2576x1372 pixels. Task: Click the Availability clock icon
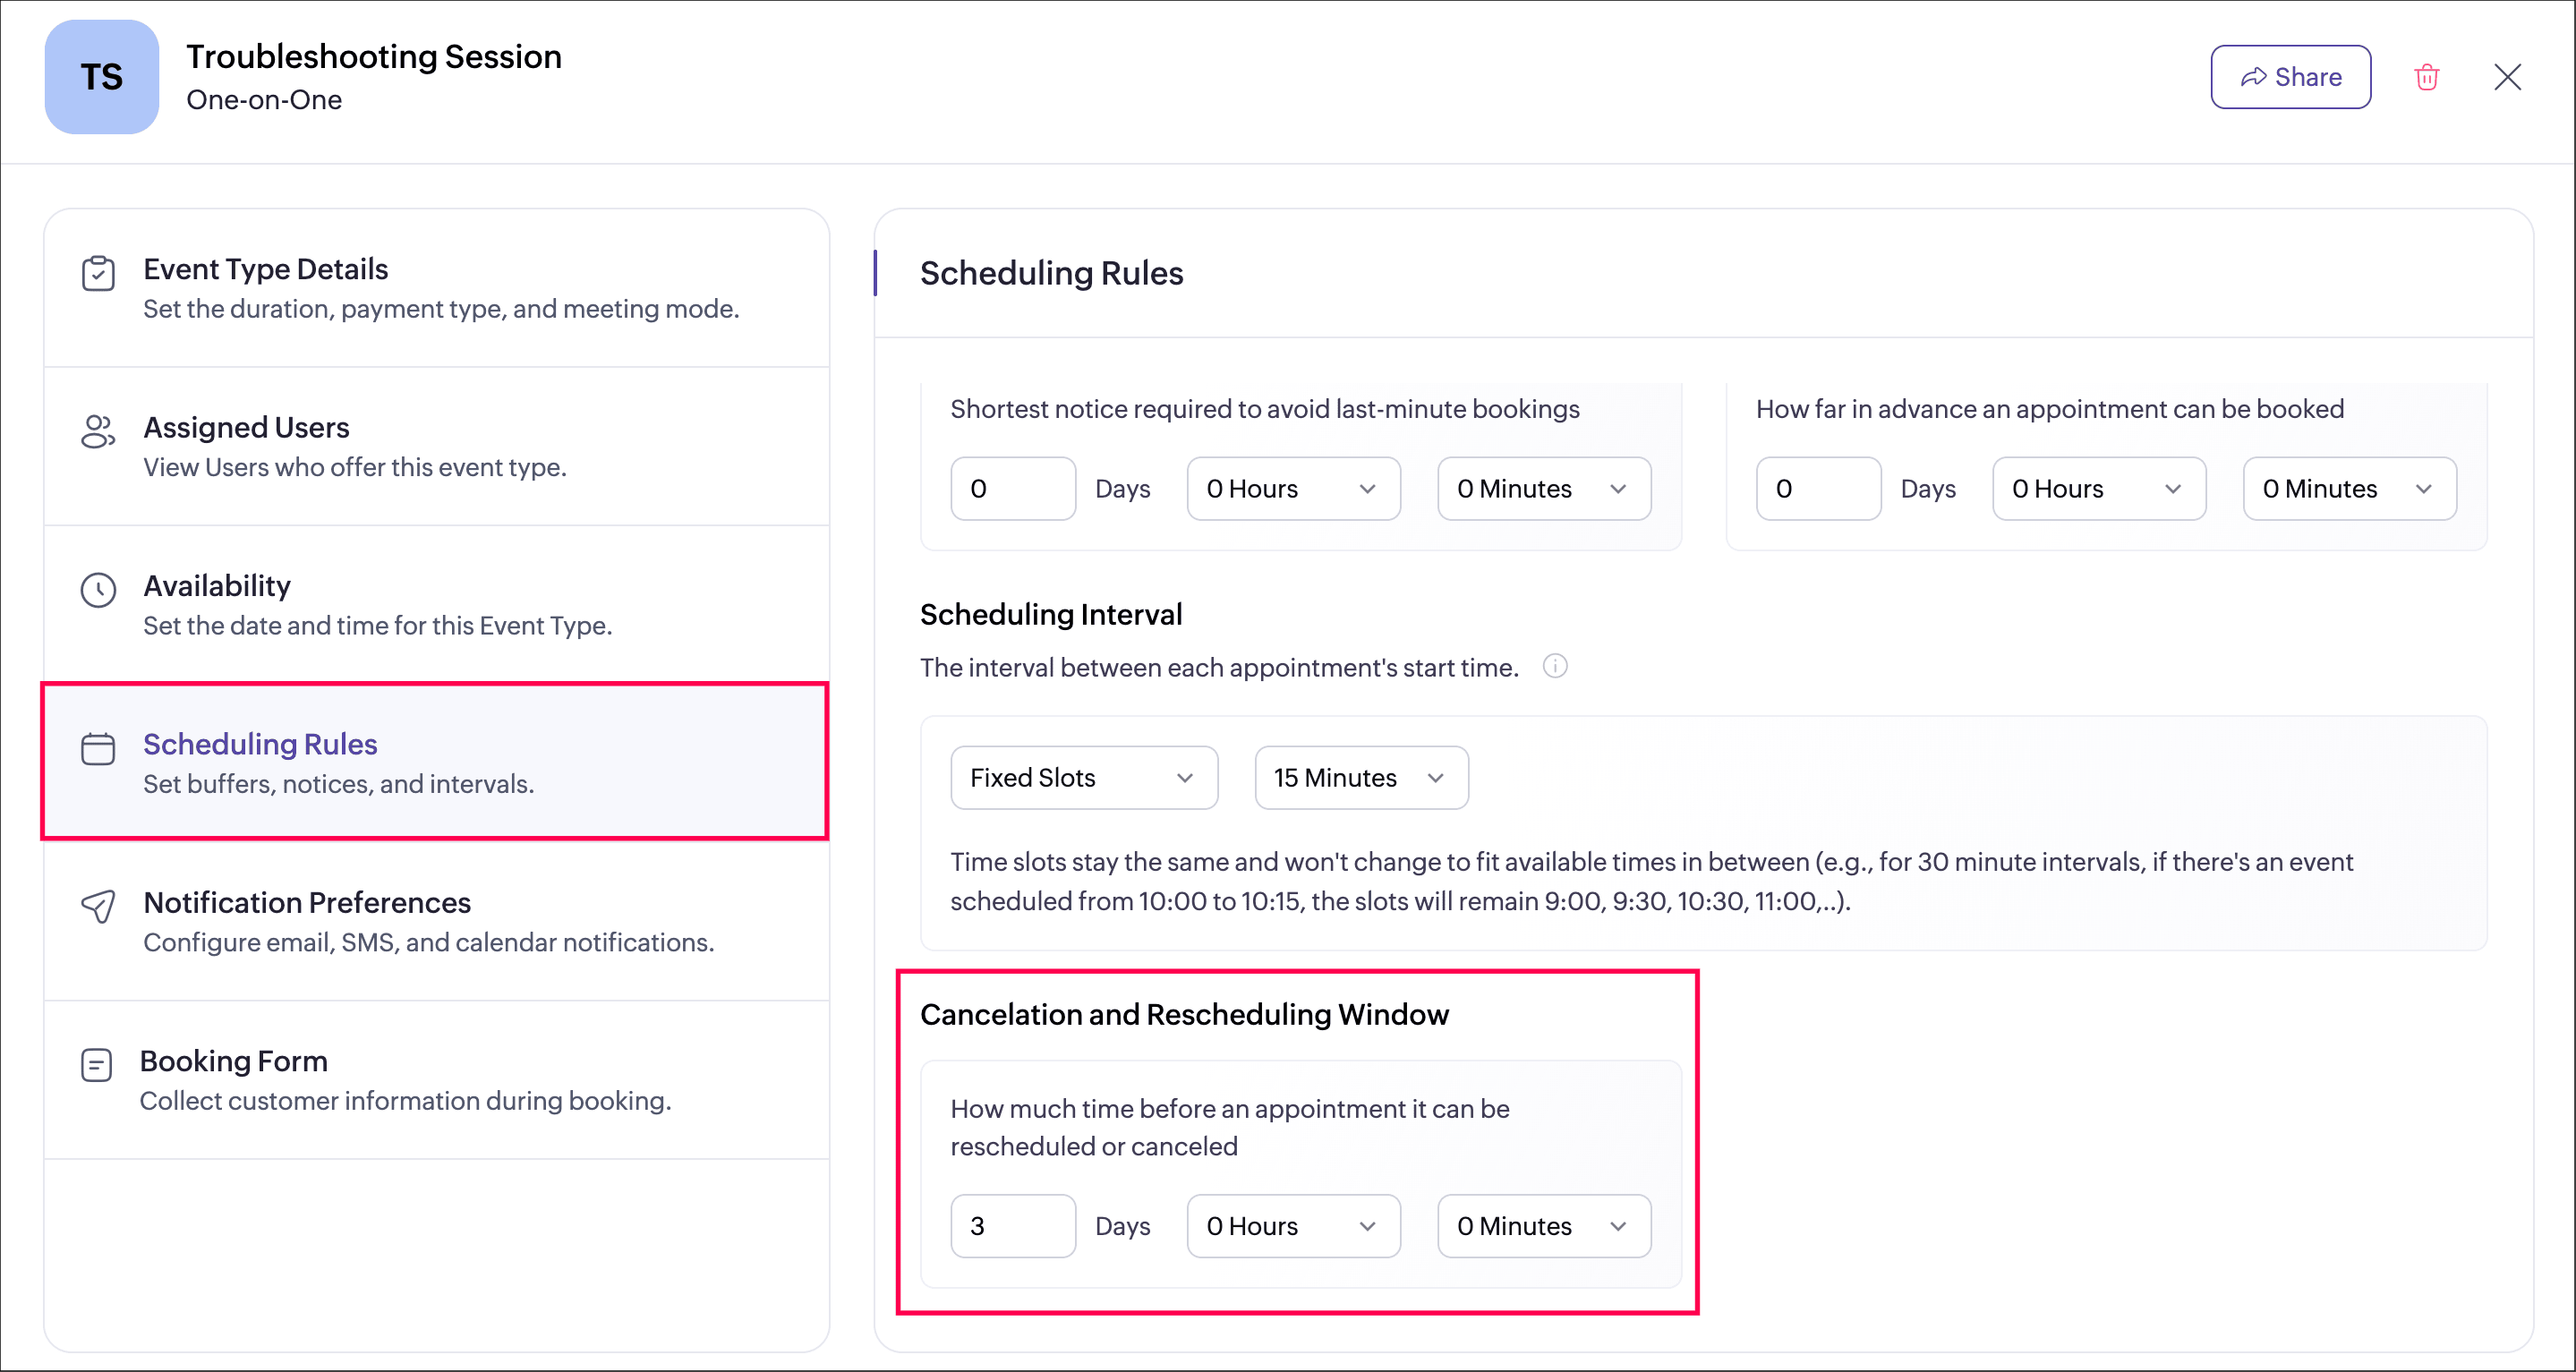click(x=98, y=590)
